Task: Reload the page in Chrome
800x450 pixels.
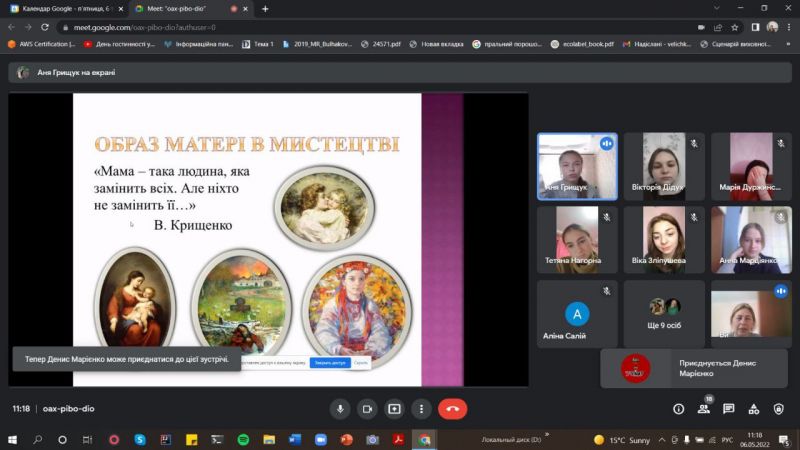Action: [x=45, y=27]
